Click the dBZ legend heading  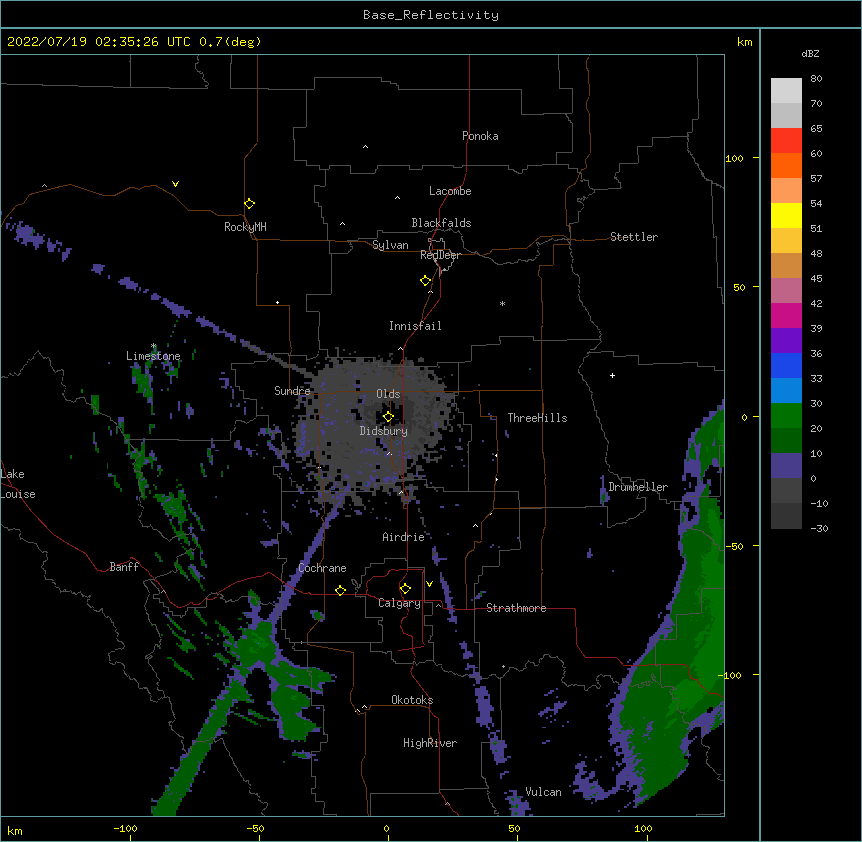[810, 53]
